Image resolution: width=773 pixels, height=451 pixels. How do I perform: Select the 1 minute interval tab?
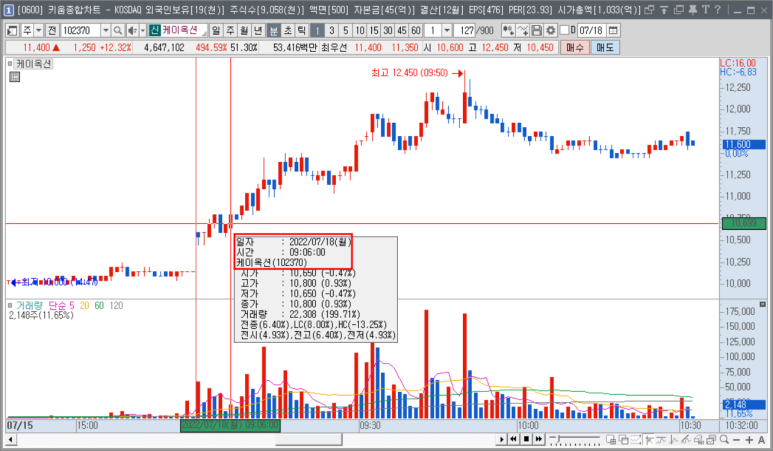pyautogui.click(x=317, y=31)
